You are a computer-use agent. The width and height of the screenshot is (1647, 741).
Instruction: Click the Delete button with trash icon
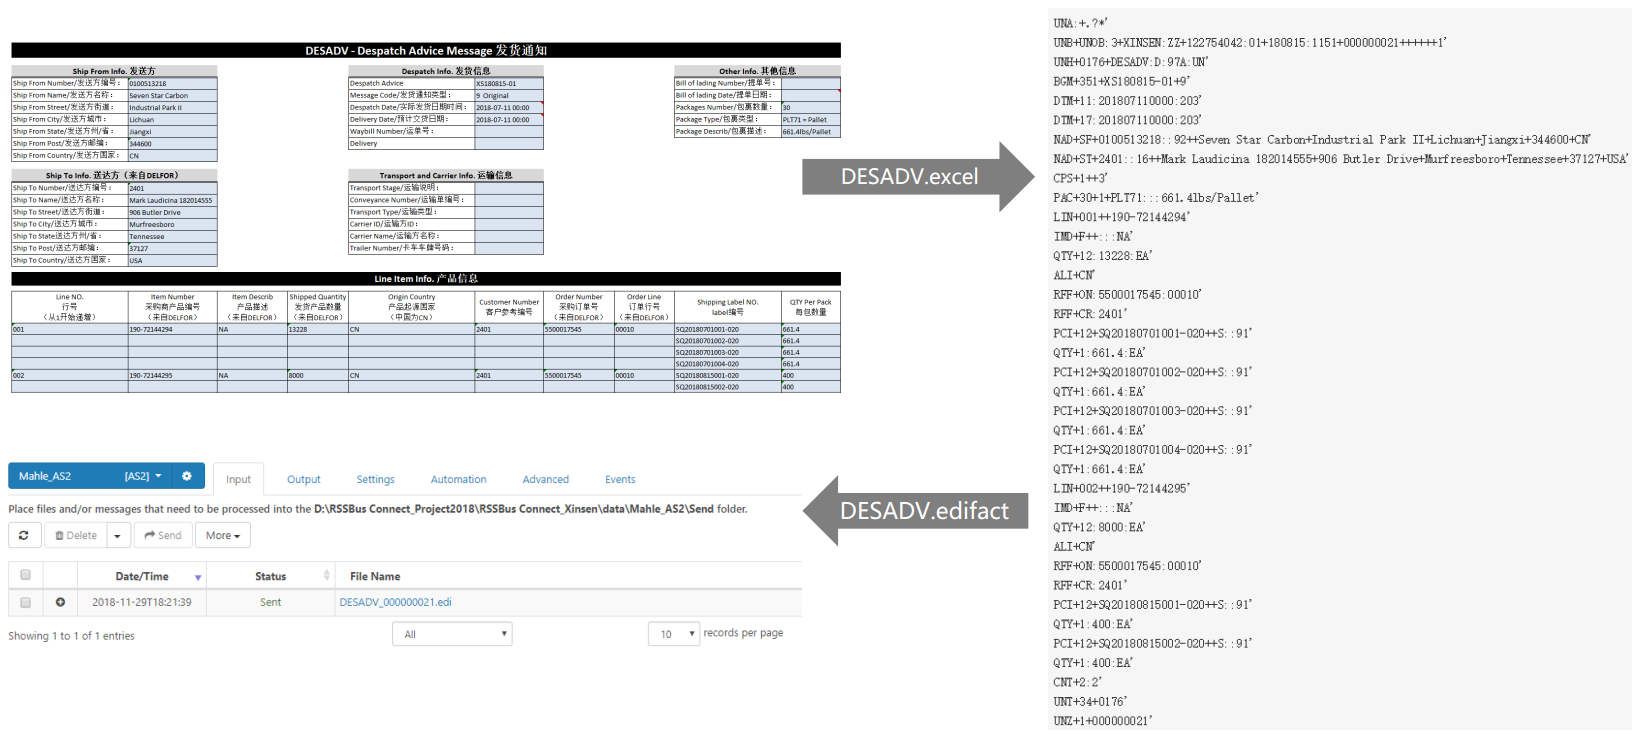(76, 535)
